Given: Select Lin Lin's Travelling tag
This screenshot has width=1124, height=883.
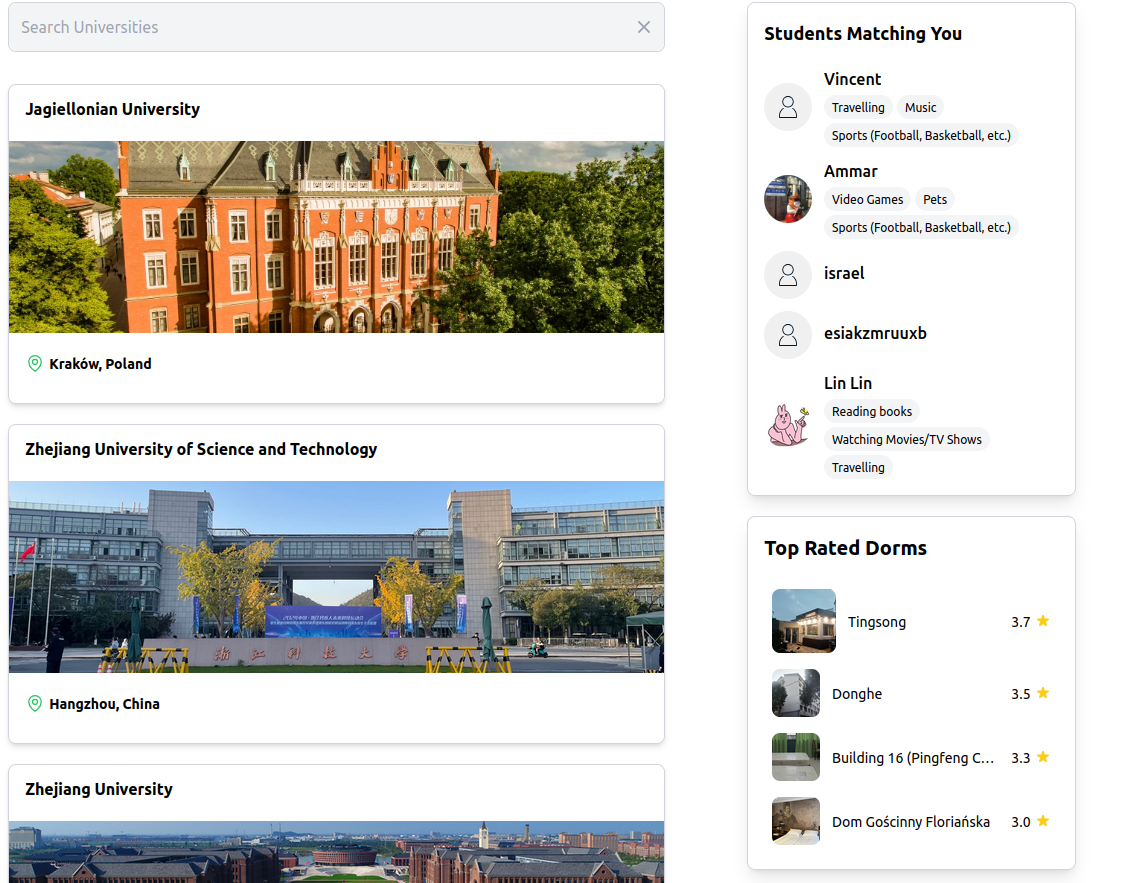Looking at the screenshot, I should point(858,467).
